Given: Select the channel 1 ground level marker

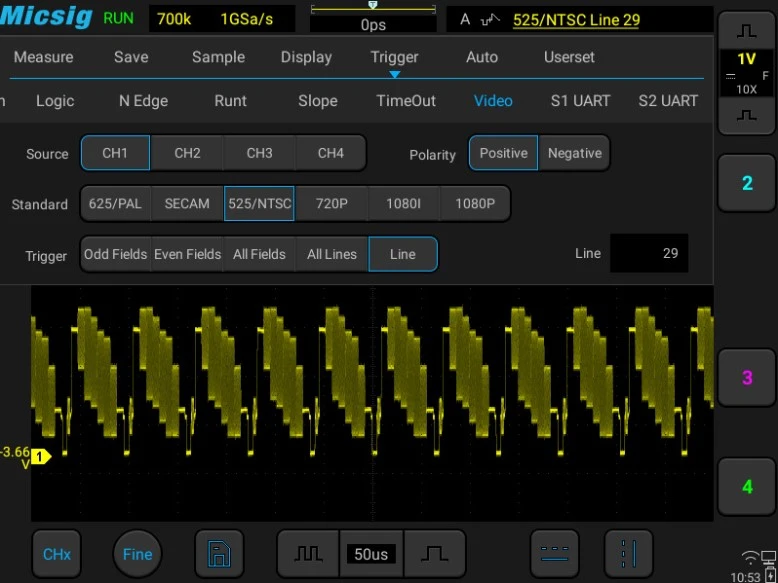Looking at the screenshot, I should tap(41, 456).
